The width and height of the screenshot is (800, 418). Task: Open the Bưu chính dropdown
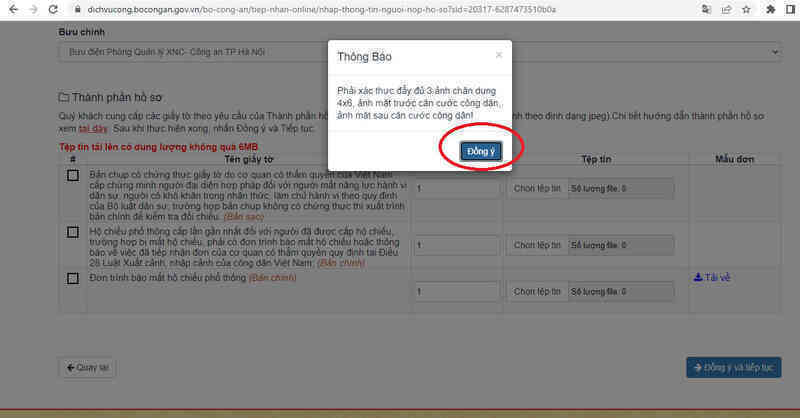coord(419,52)
